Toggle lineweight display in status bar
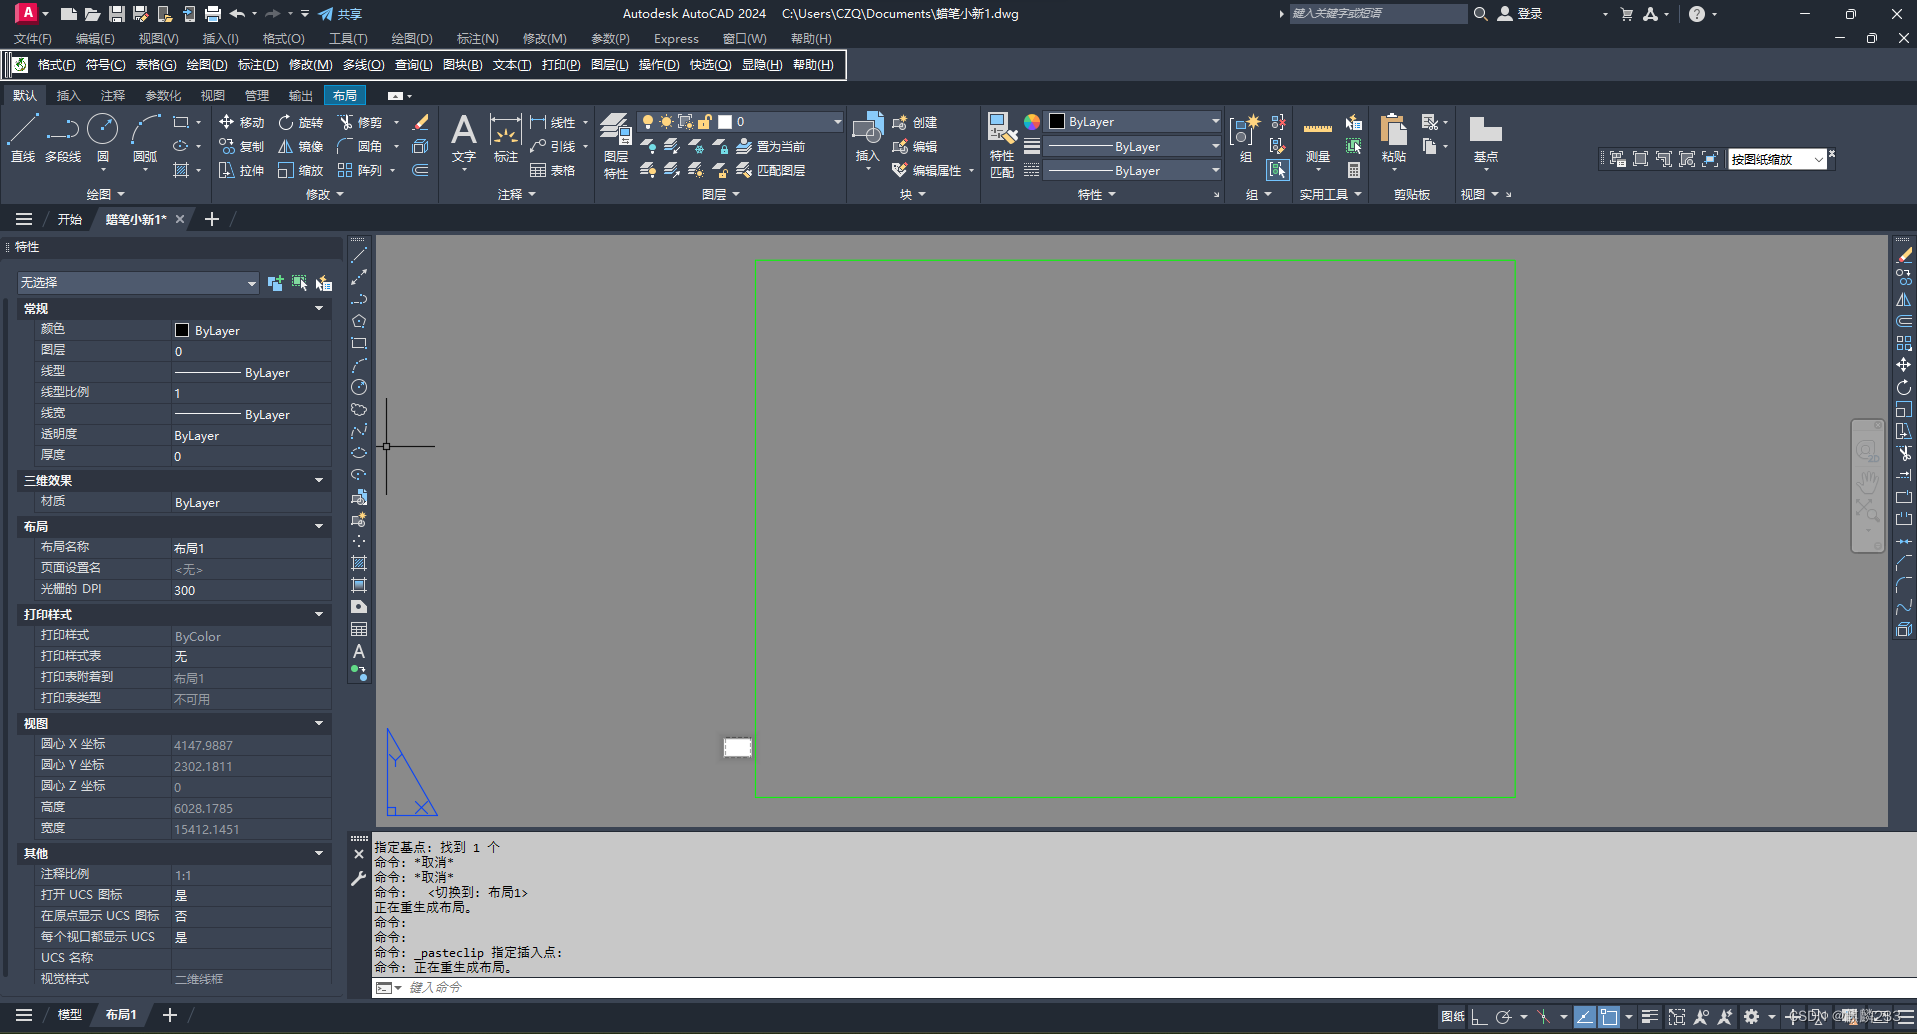The height and width of the screenshot is (1034, 1917). pyautogui.click(x=1650, y=1017)
